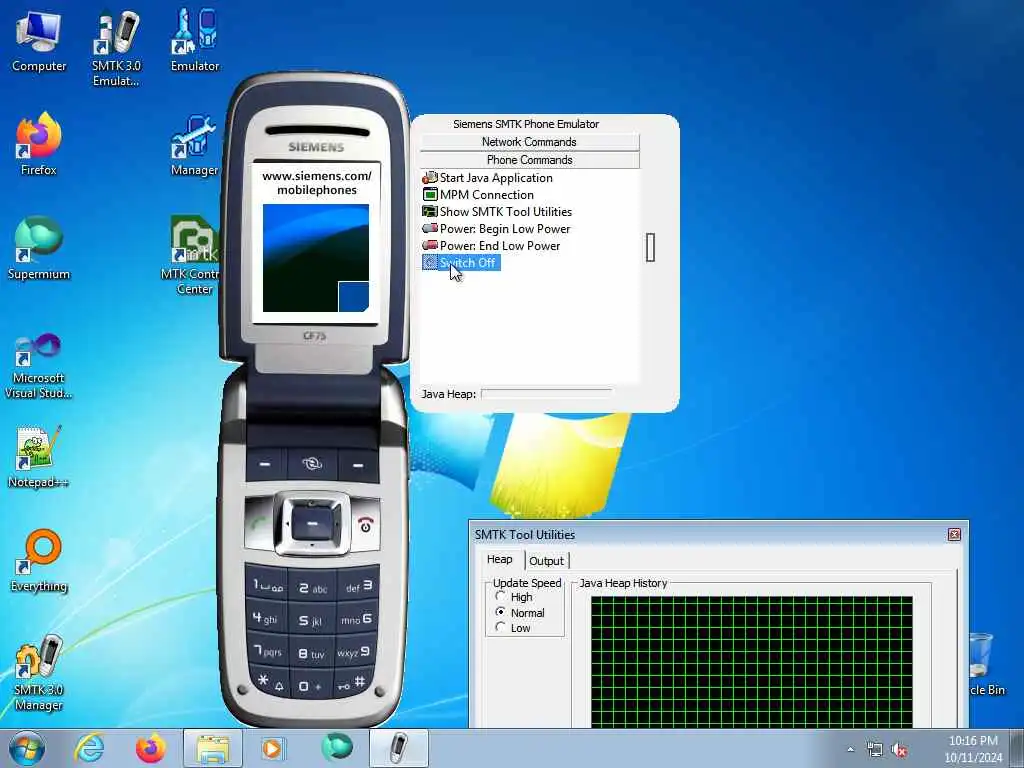Open the Recycle Bin icon

click(983, 665)
